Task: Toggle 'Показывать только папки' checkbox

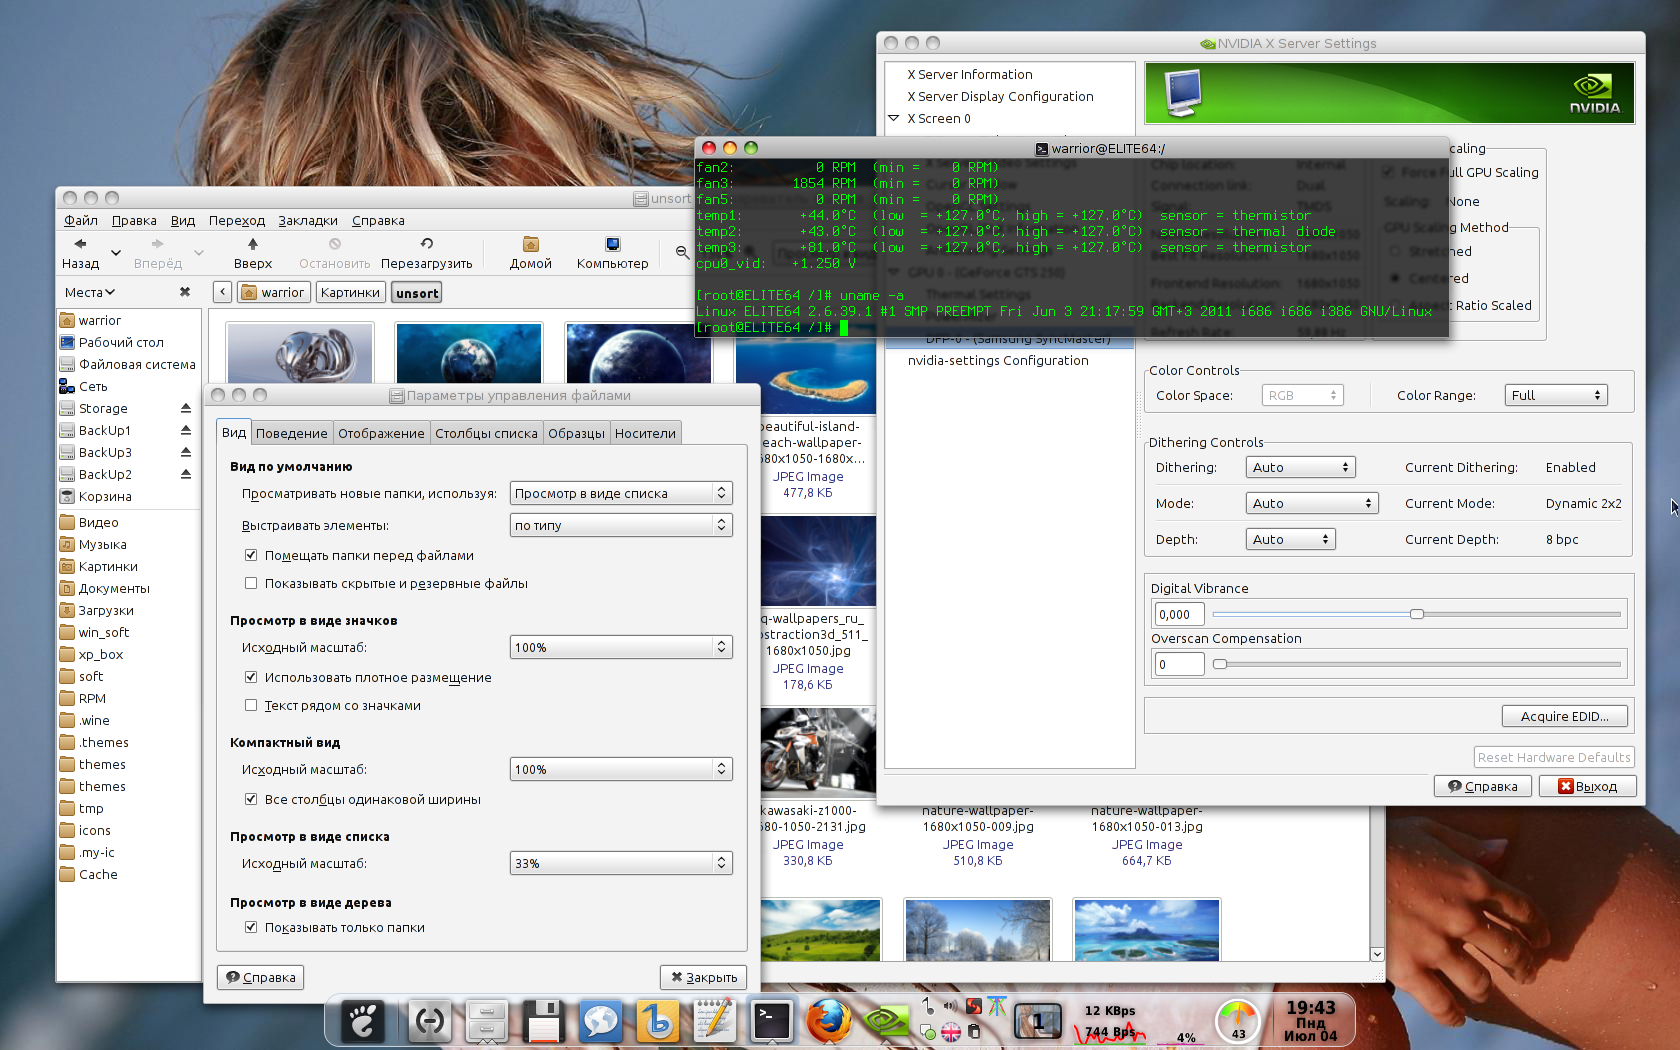Action: pyautogui.click(x=251, y=927)
